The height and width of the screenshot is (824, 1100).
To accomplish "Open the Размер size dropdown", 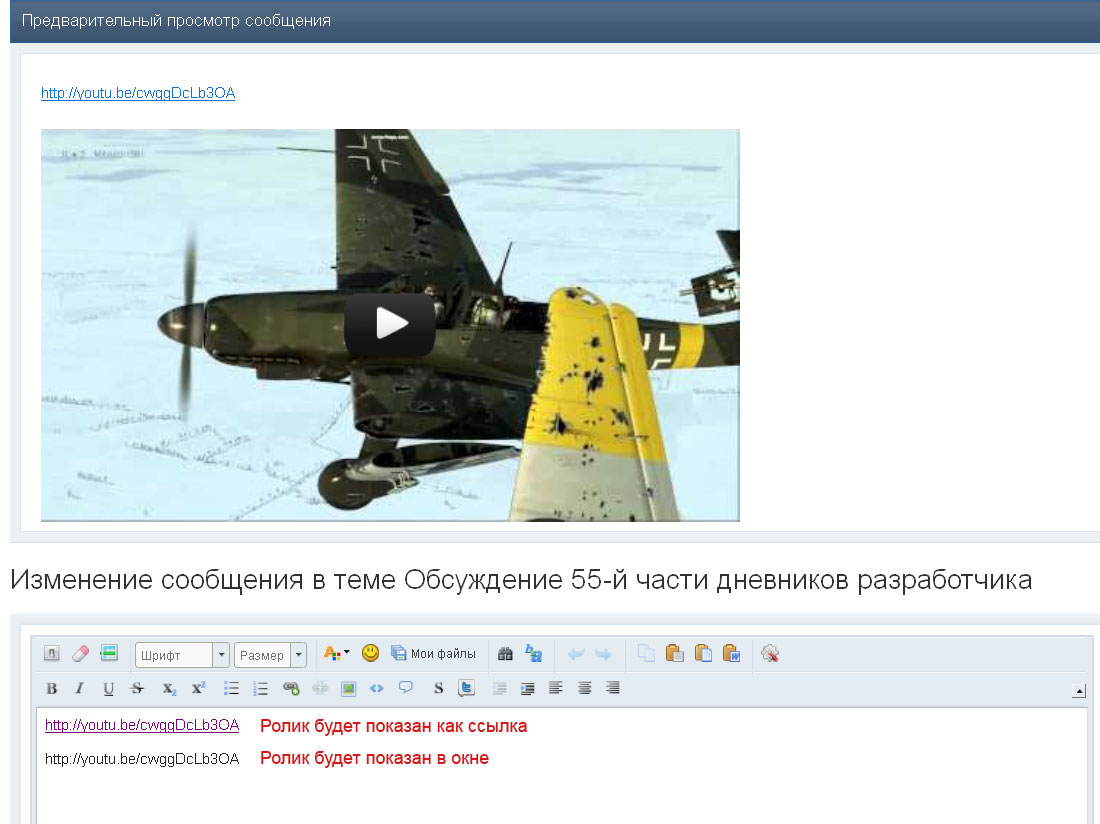I will point(270,655).
